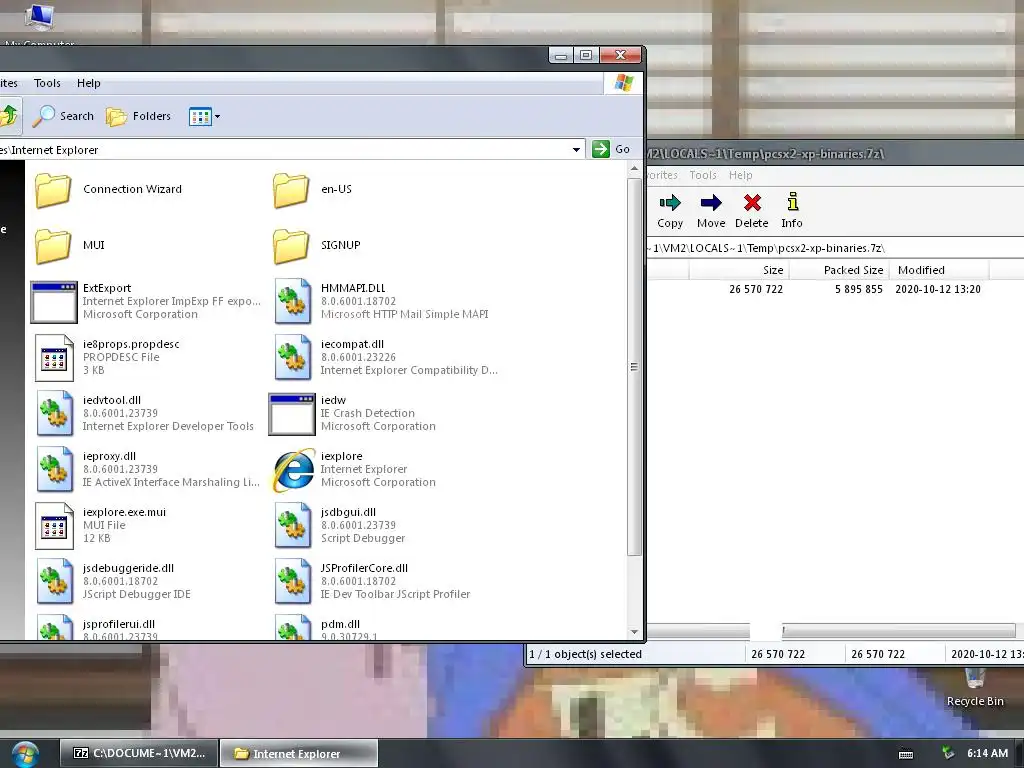Open the MUI folder icon
This screenshot has height=768, width=1024.
coord(53,246)
